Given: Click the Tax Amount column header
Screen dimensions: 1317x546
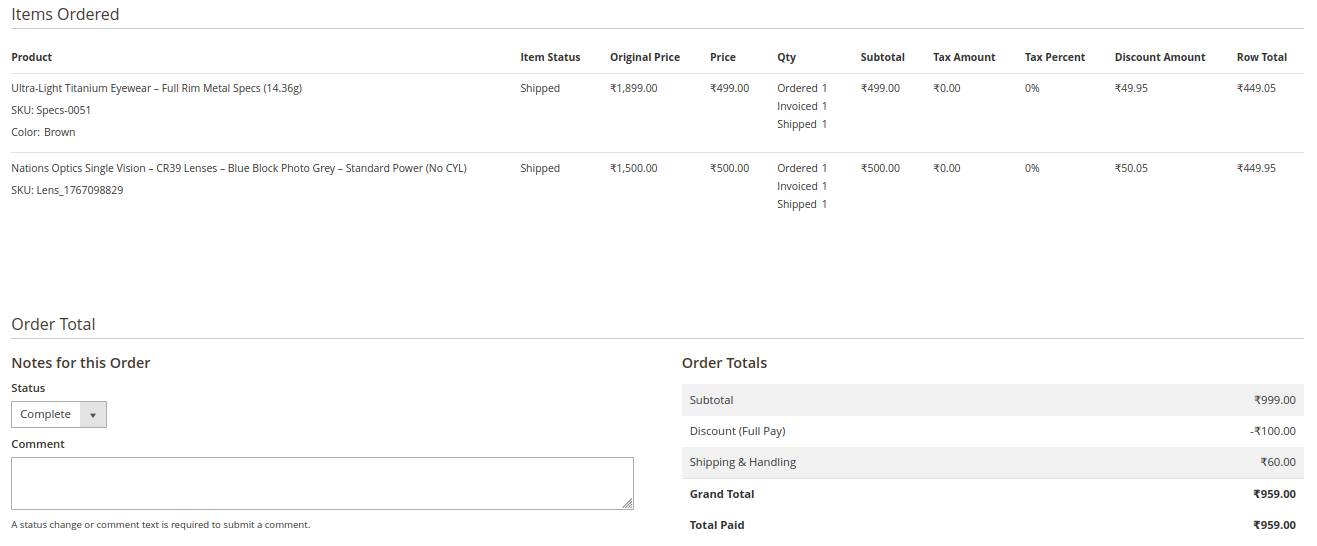Looking at the screenshot, I should click(965, 57).
